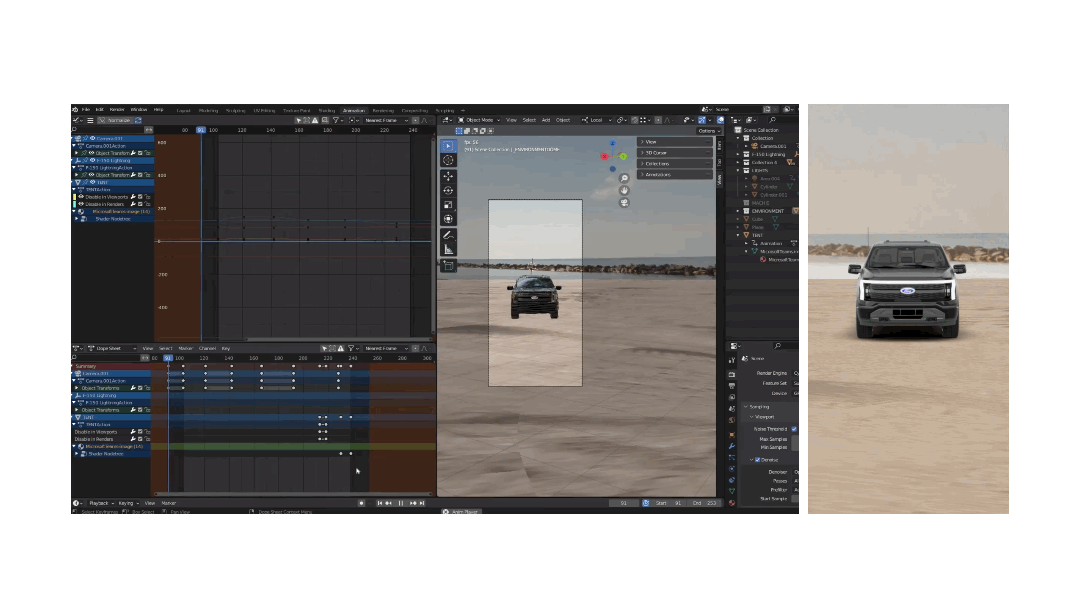Open the Object Mode dropdown
The image size is (1080, 608).
pyautogui.click(x=479, y=120)
